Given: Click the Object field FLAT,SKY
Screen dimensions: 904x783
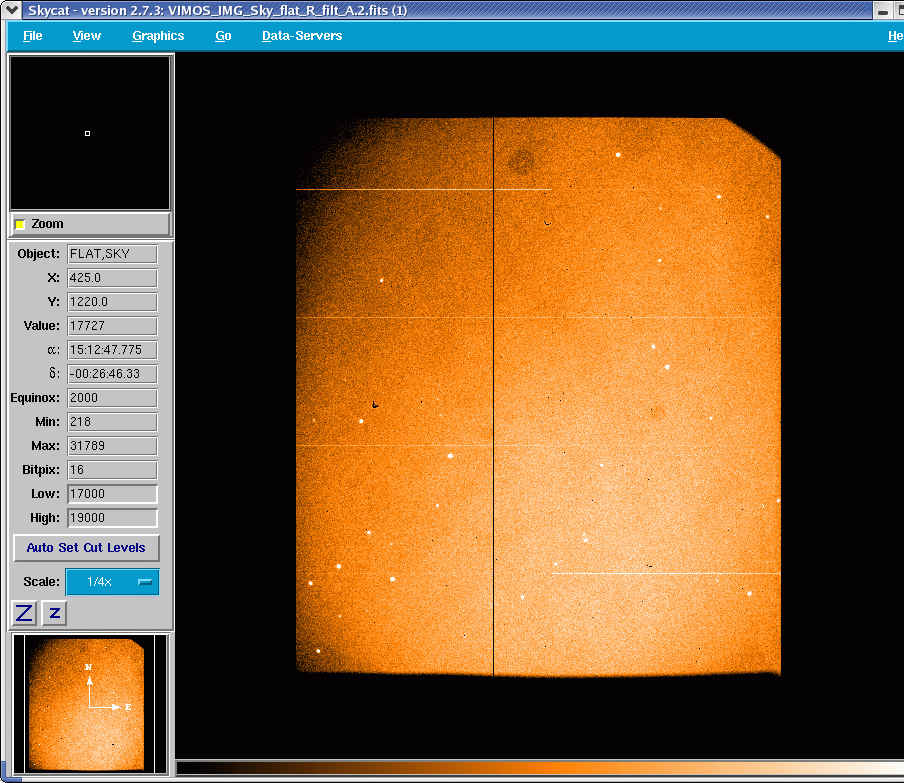Looking at the screenshot, I should click(x=112, y=254).
